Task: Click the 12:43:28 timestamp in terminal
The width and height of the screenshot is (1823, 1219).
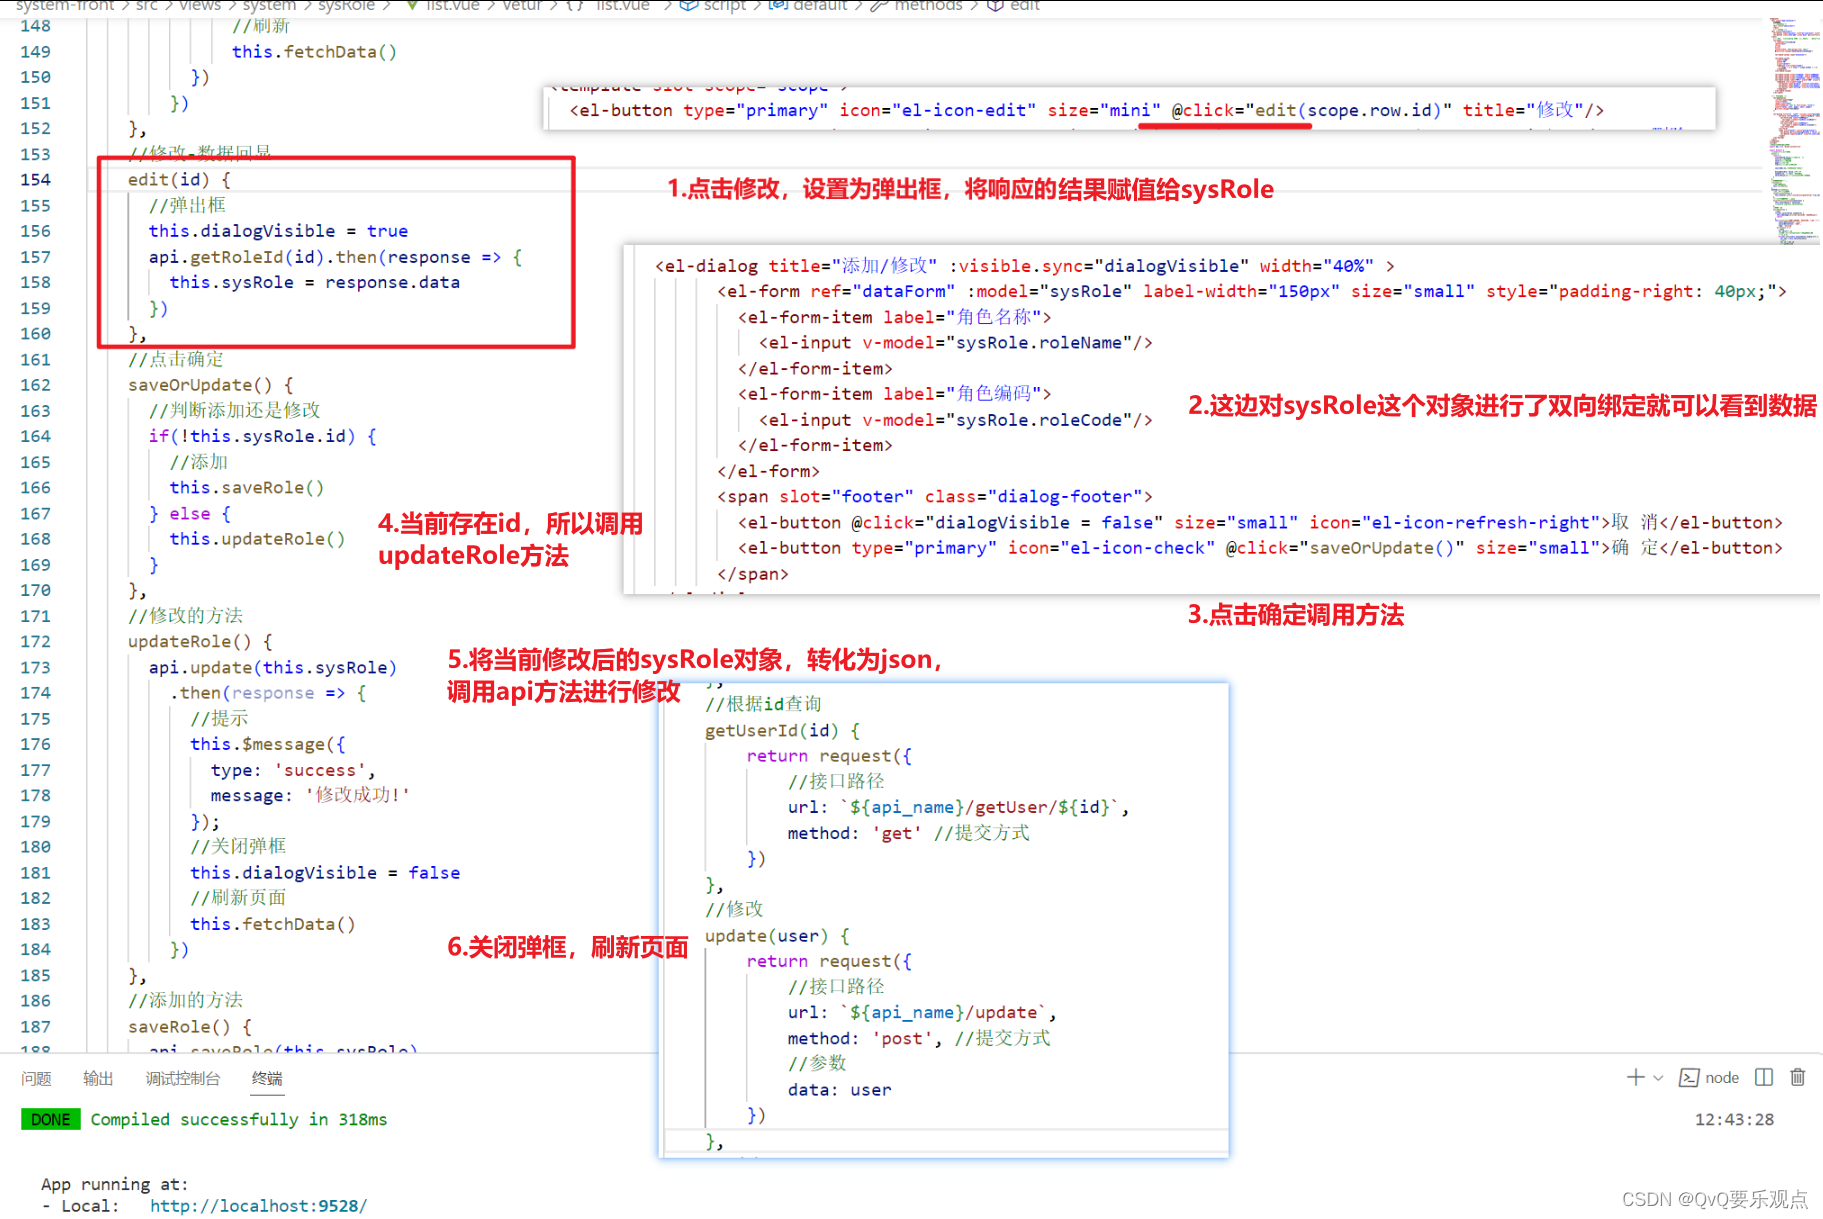Action: pos(1734,1119)
